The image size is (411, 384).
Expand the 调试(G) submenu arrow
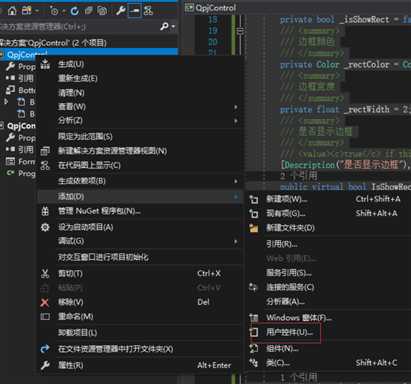pos(236,241)
